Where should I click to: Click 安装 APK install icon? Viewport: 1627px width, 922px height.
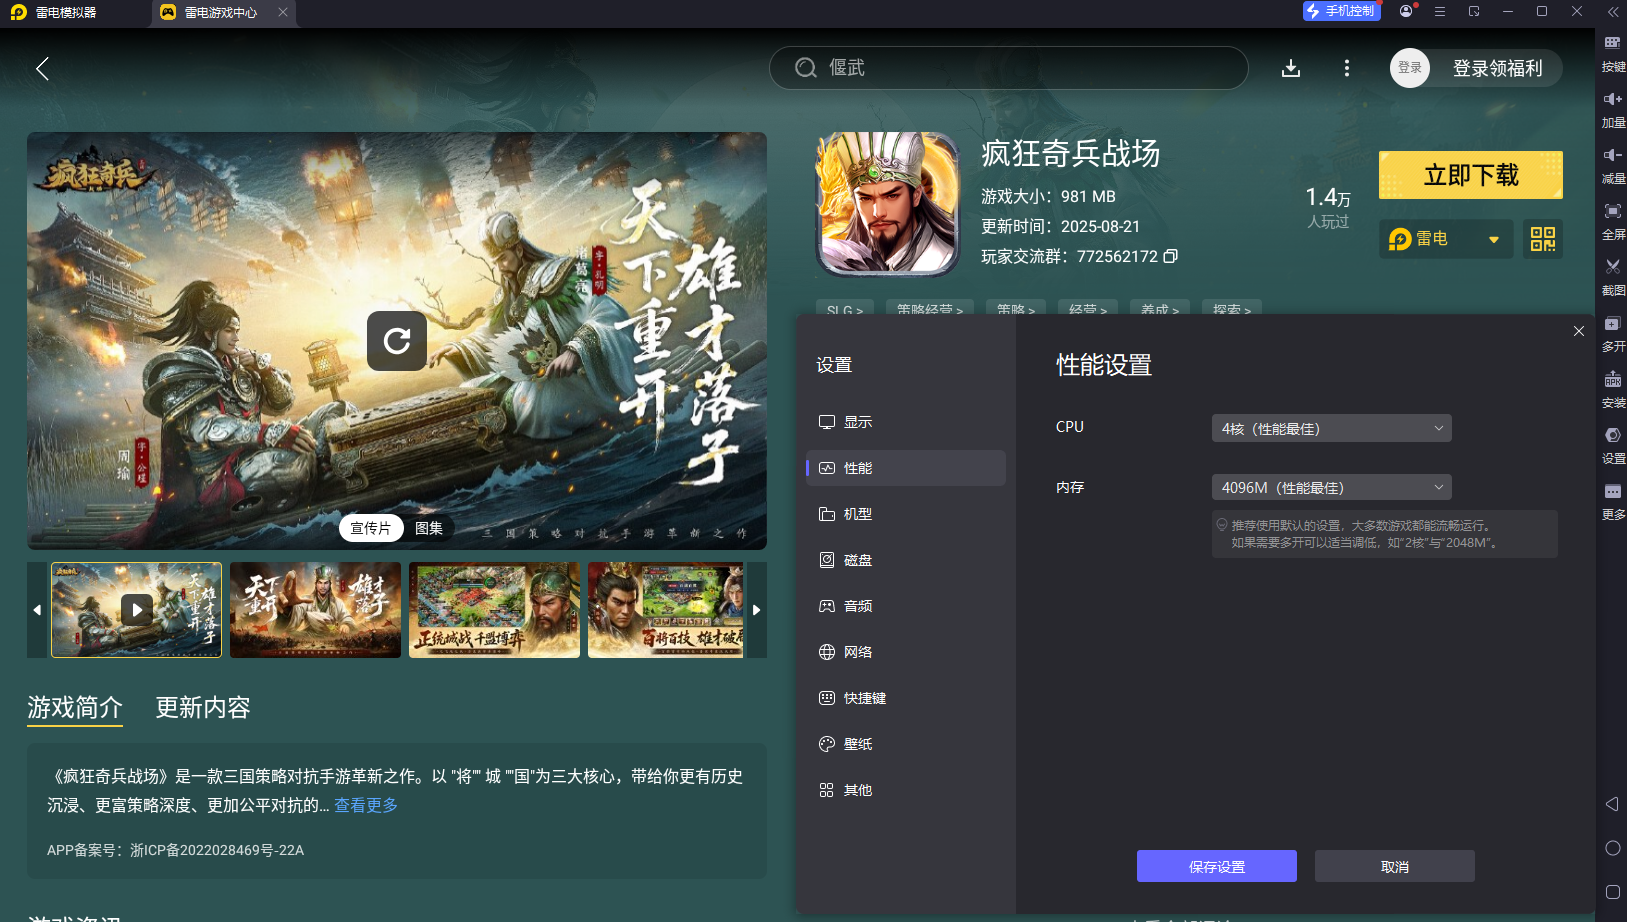(x=1613, y=390)
